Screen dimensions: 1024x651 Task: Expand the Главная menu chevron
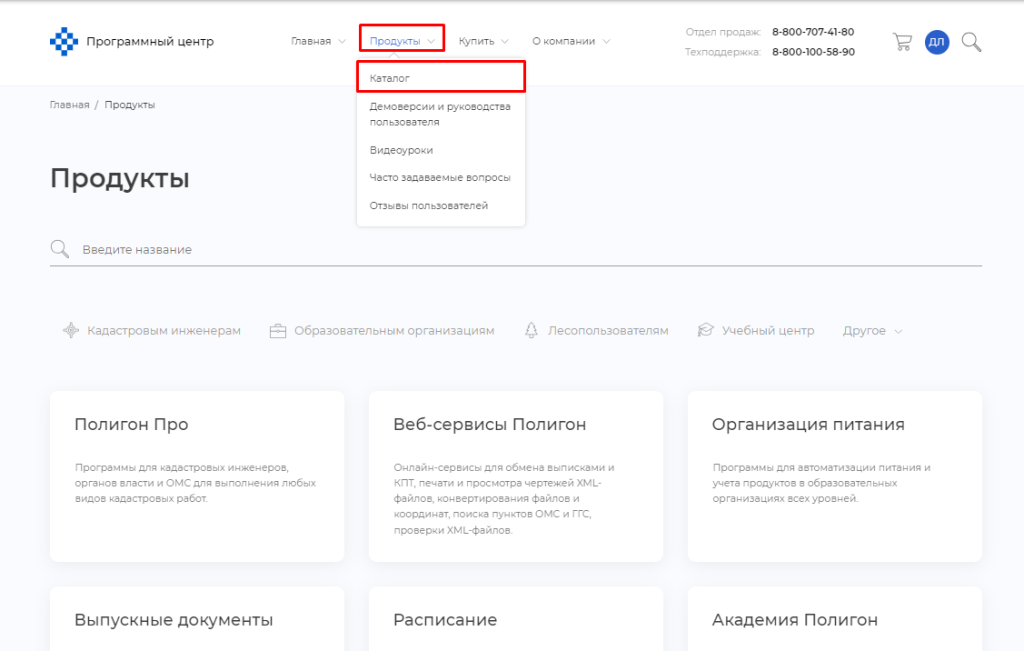click(x=342, y=41)
